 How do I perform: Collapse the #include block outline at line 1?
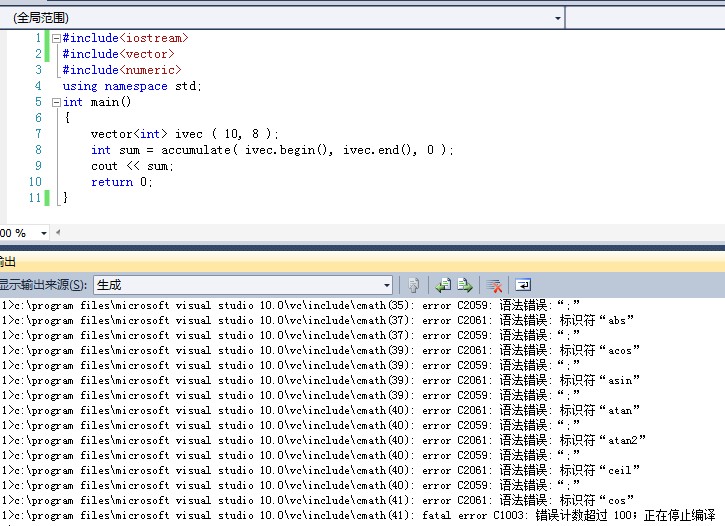pos(55,38)
